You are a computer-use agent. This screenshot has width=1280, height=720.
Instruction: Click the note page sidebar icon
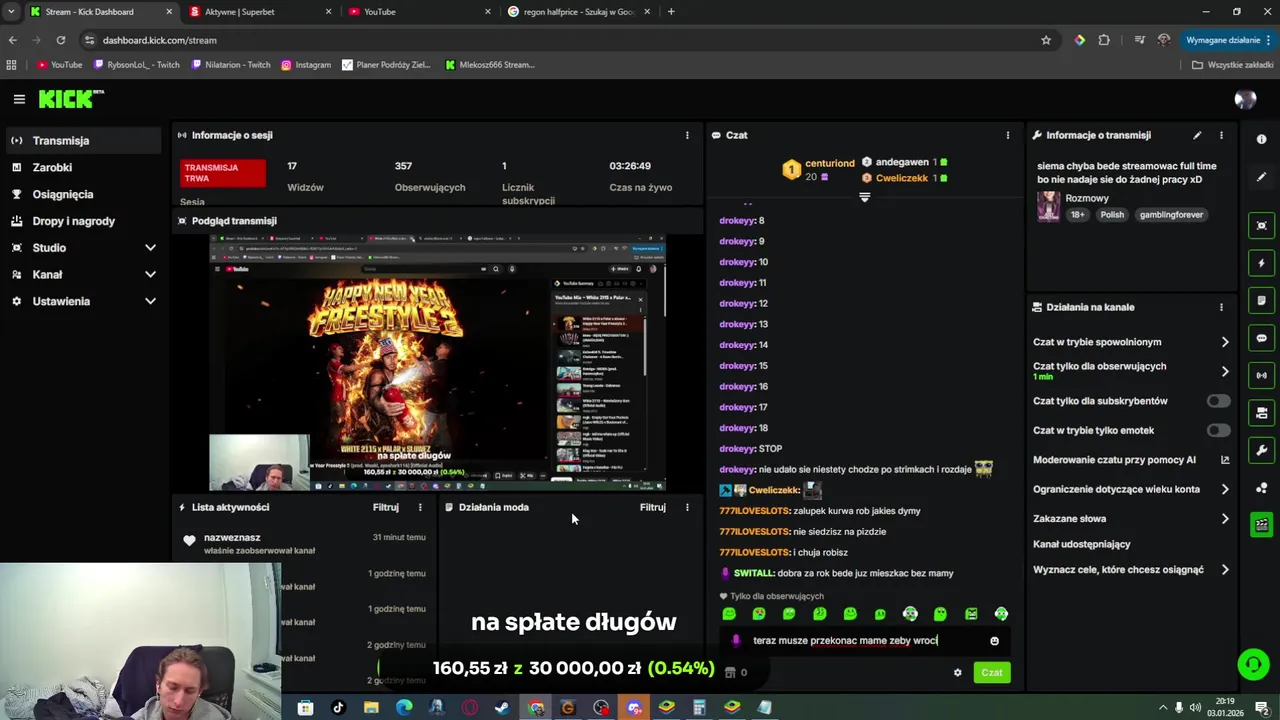(x=1261, y=300)
